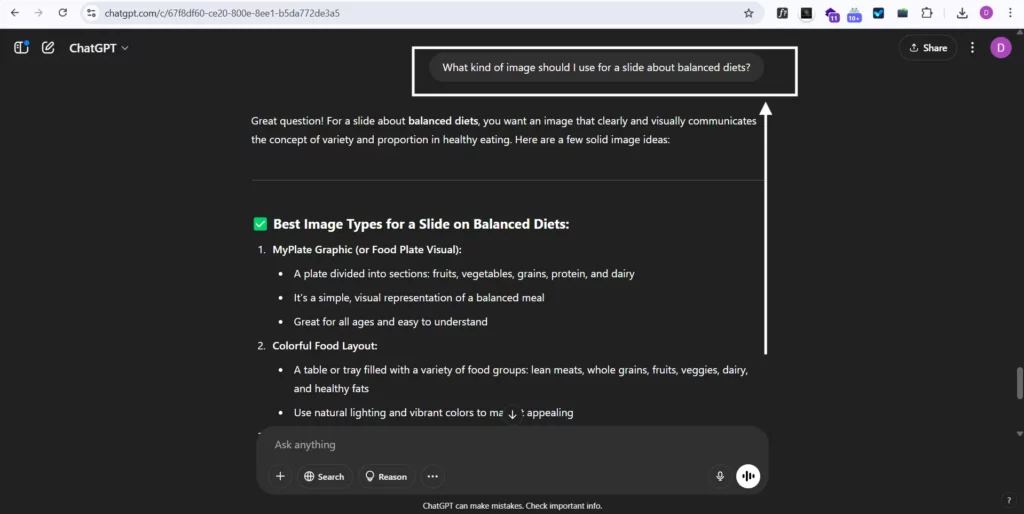The height and width of the screenshot is (514, 1024).
Task: Open more tools ellipsis in composer
Action: coord(432,477)
